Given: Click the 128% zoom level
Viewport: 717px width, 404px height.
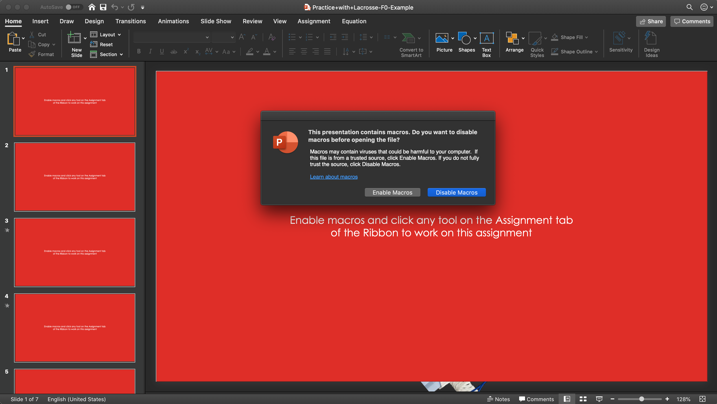Looking at the screenshot, I should (684, 399).
